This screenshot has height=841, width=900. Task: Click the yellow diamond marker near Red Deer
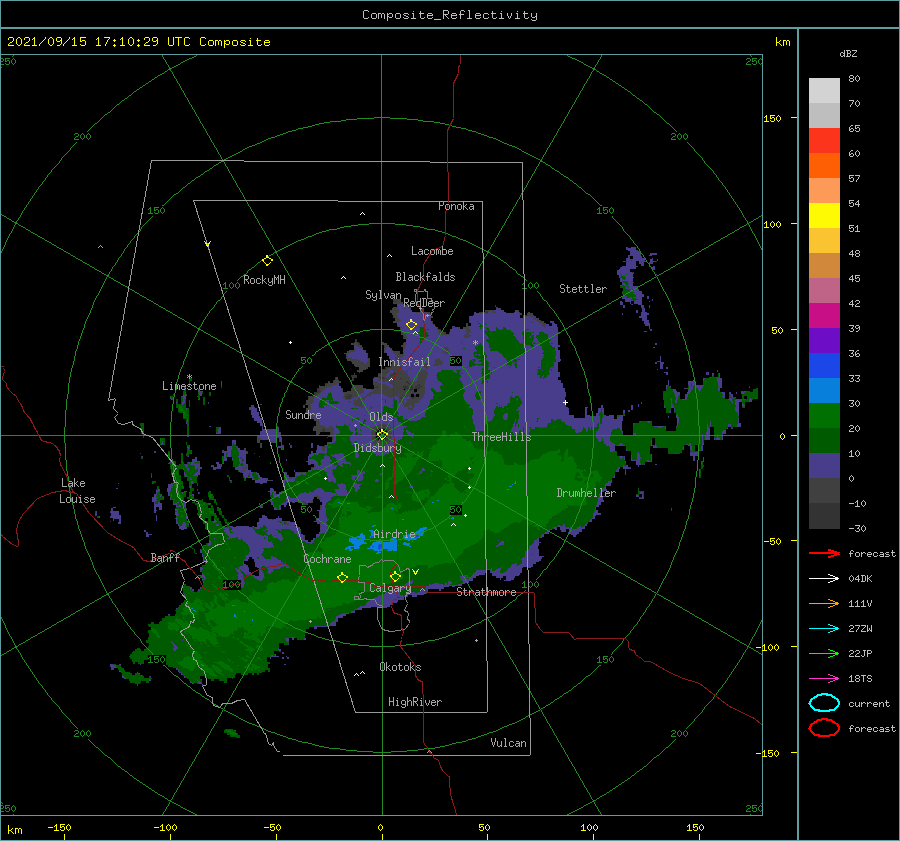tap(411, 325)
